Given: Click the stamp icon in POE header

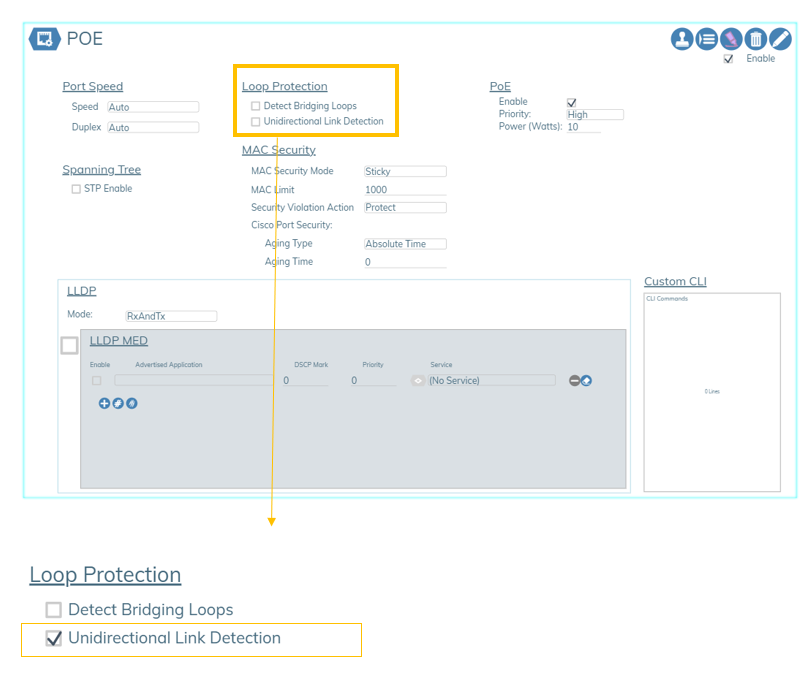Looking at the screenshot, I should coord(682,39).
